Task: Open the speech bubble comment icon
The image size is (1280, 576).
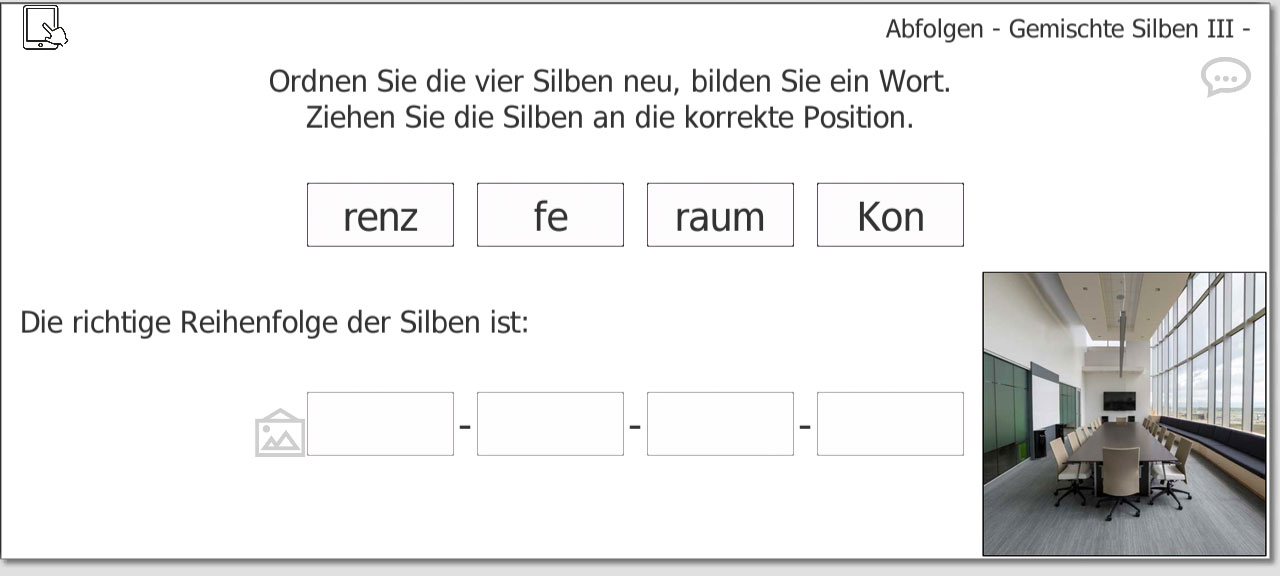Action: click(1225, 77)
